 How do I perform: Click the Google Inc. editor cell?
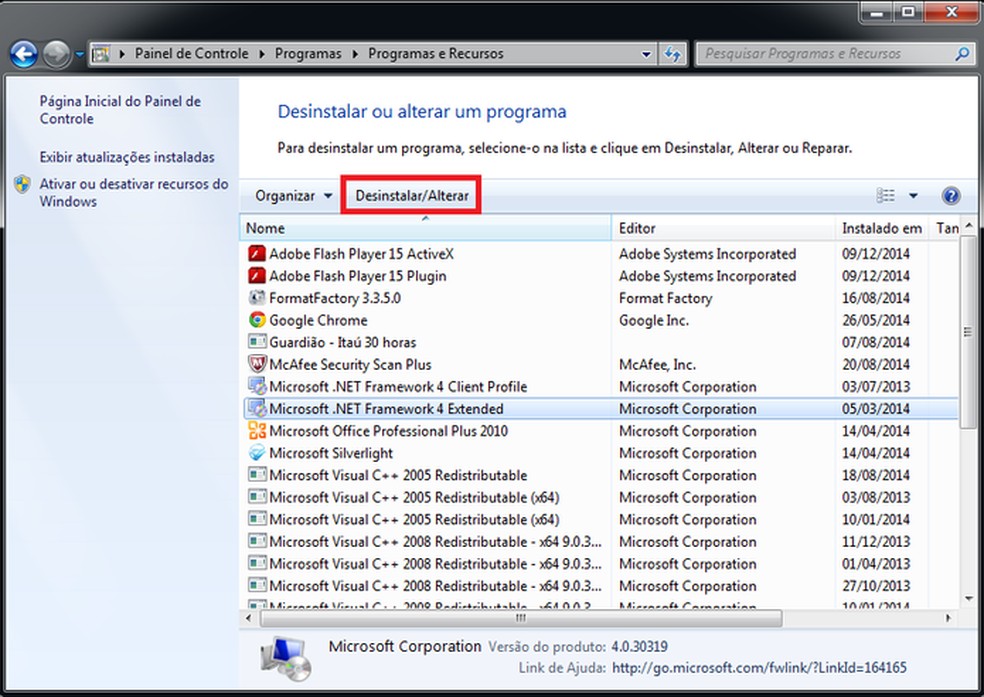coord(654,321)
